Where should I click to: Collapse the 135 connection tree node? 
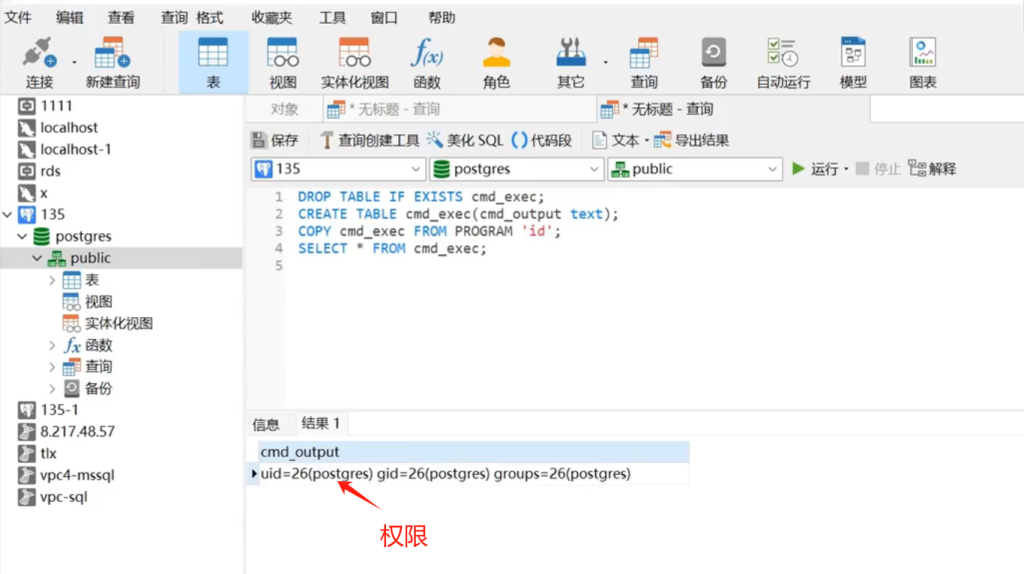coord(8,214)
